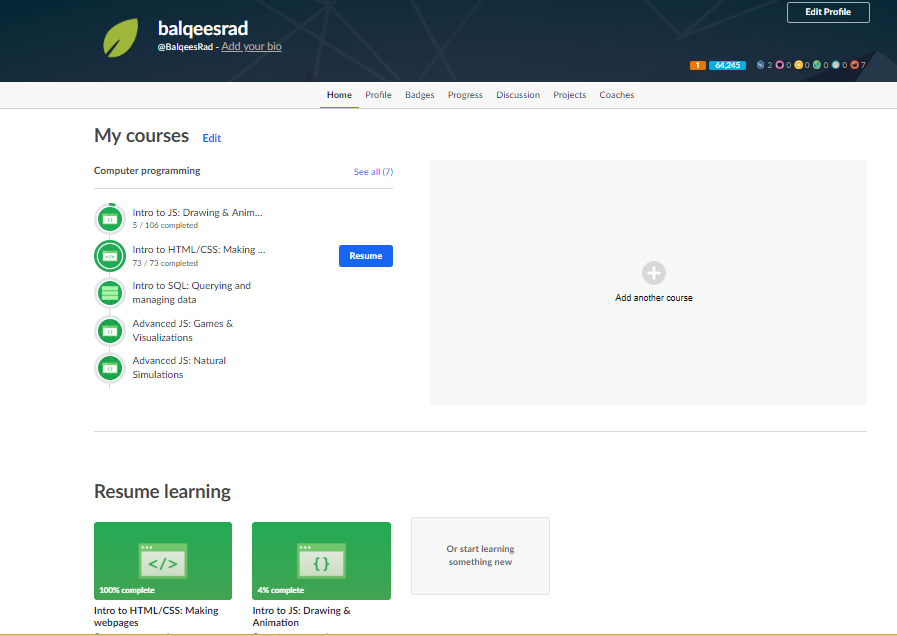
Task: Open the 4% complete JS card thumbnail
Action: click(x=322, y=561)
